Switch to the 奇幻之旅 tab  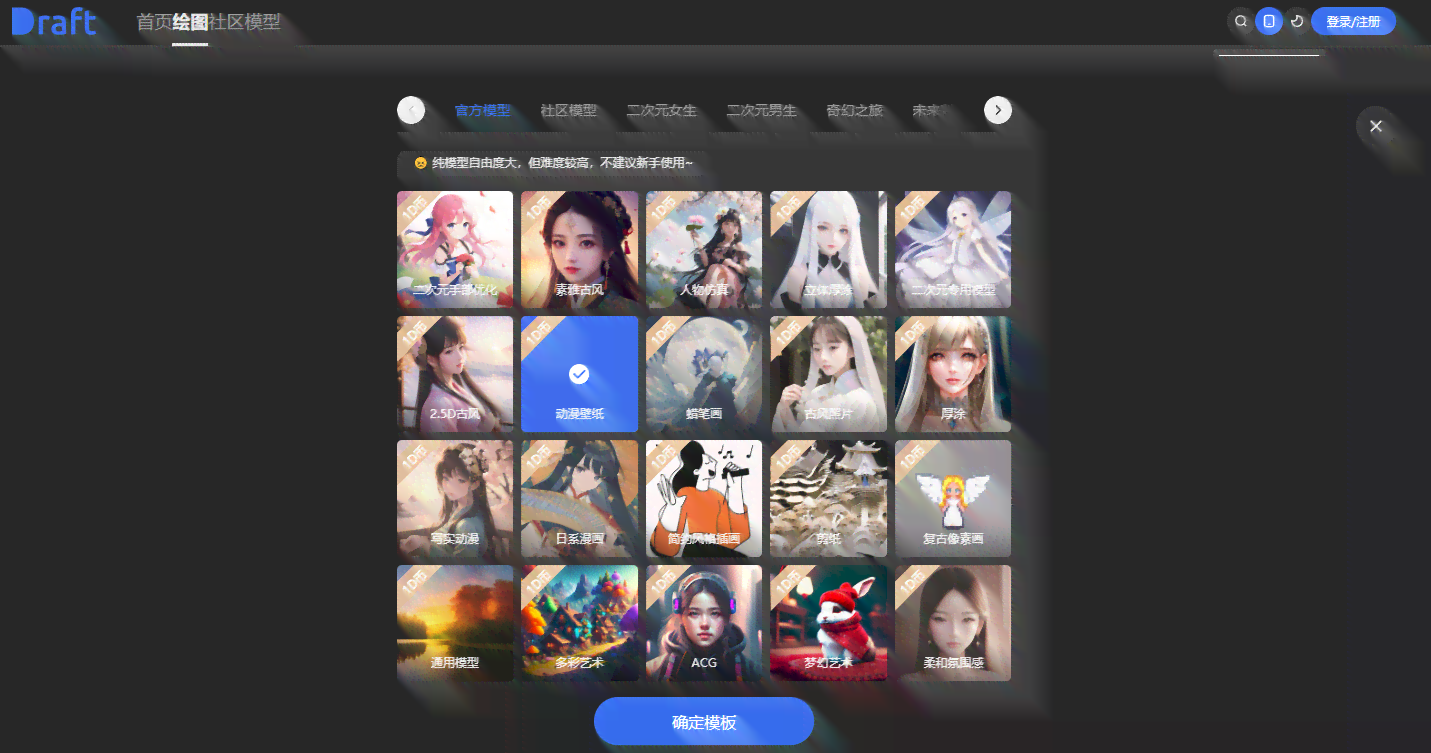point(855,110)
